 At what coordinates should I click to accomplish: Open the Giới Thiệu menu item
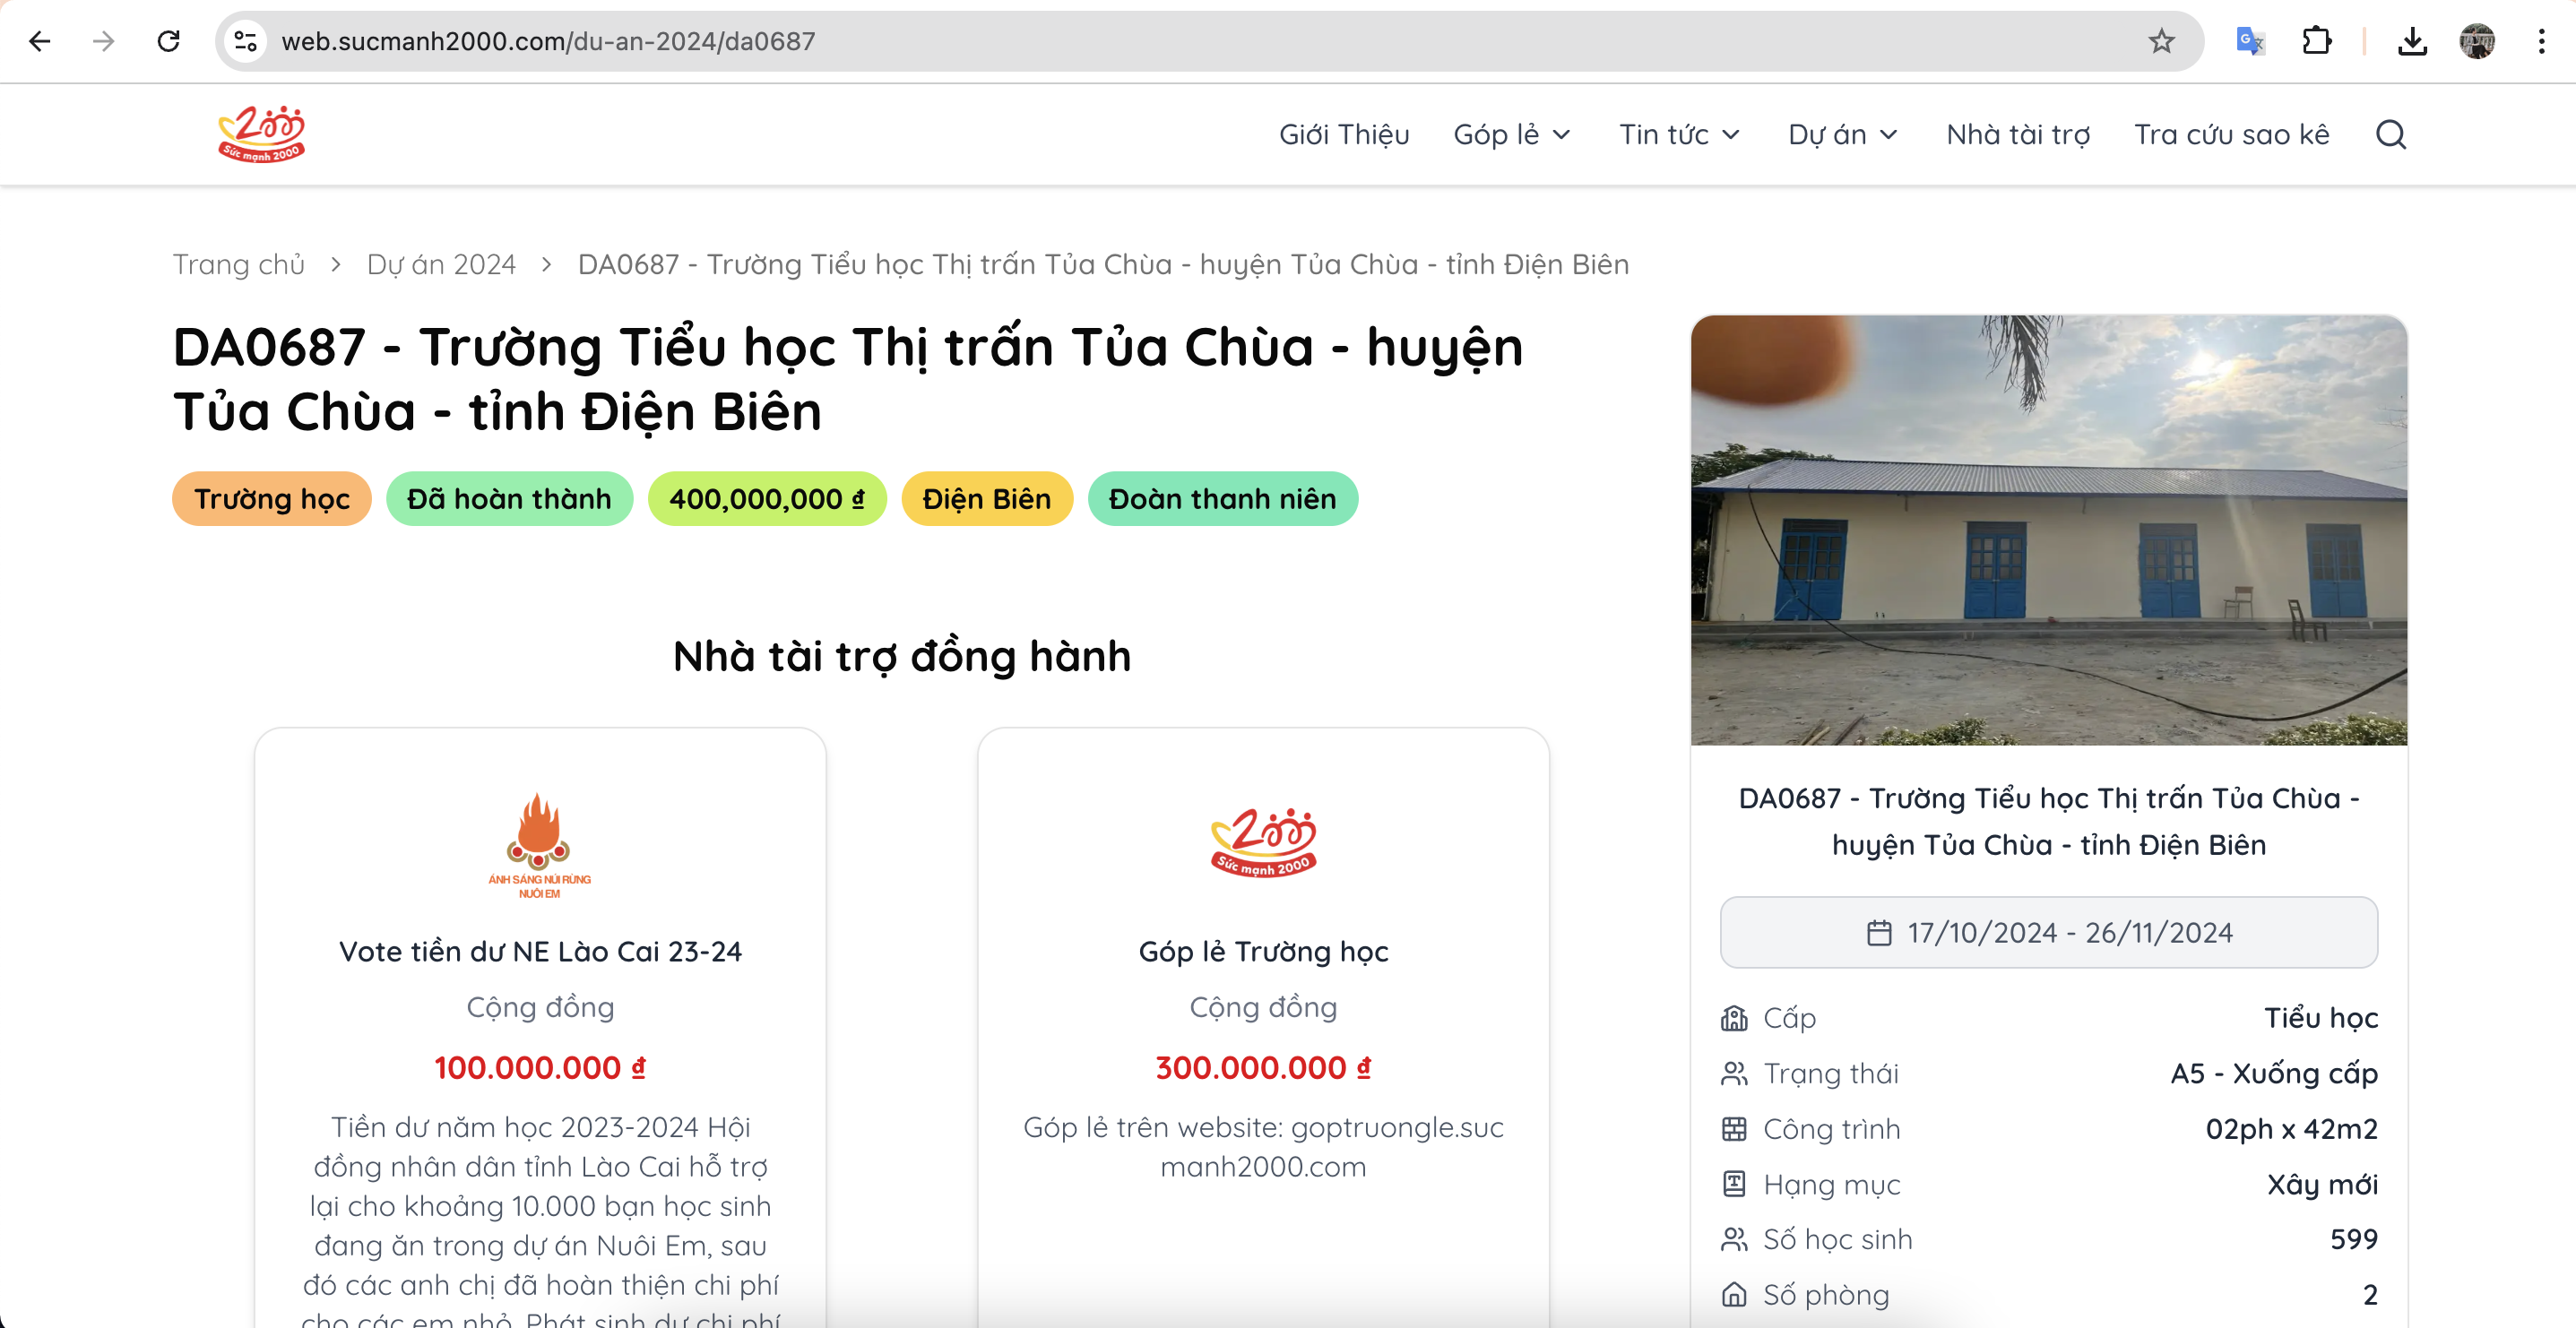click(1344, 134)
